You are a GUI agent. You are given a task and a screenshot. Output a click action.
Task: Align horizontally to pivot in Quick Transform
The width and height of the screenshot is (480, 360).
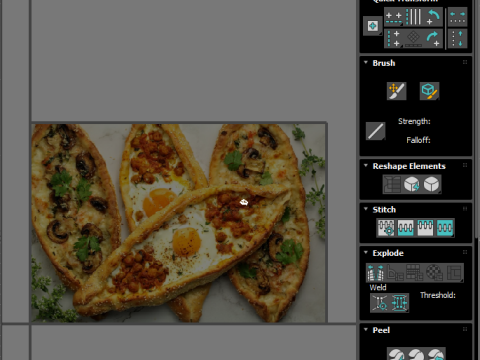pyautogui.click(x=394, y=17)
